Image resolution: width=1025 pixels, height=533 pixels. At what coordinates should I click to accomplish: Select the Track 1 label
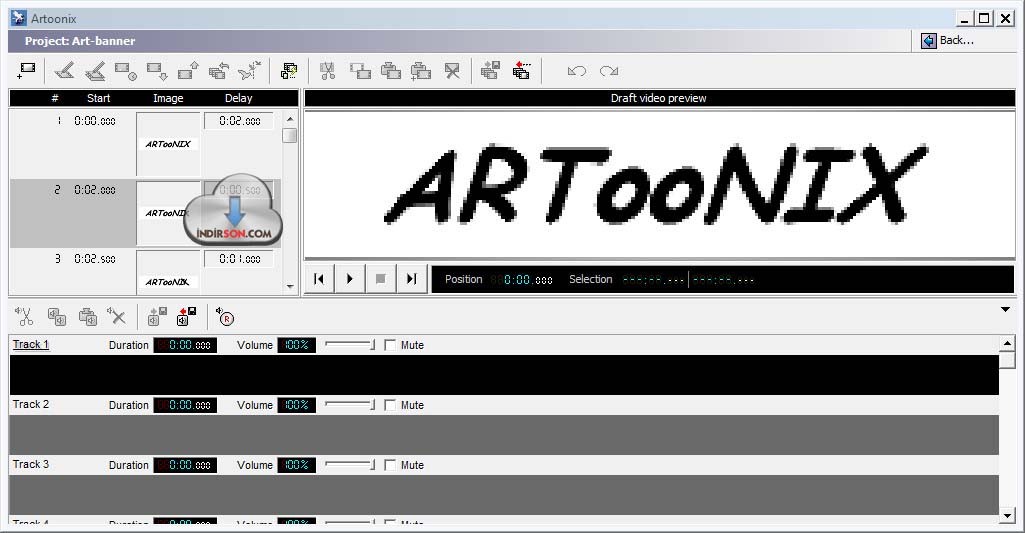point(31,345)
